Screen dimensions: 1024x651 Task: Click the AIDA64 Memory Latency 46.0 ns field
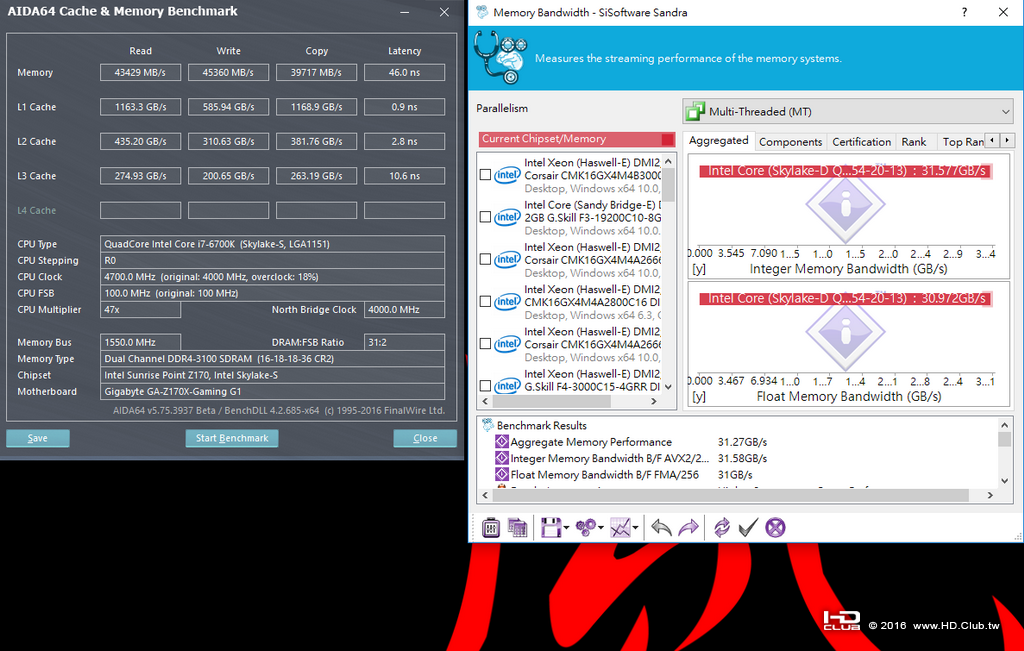[x=404, y=72]
